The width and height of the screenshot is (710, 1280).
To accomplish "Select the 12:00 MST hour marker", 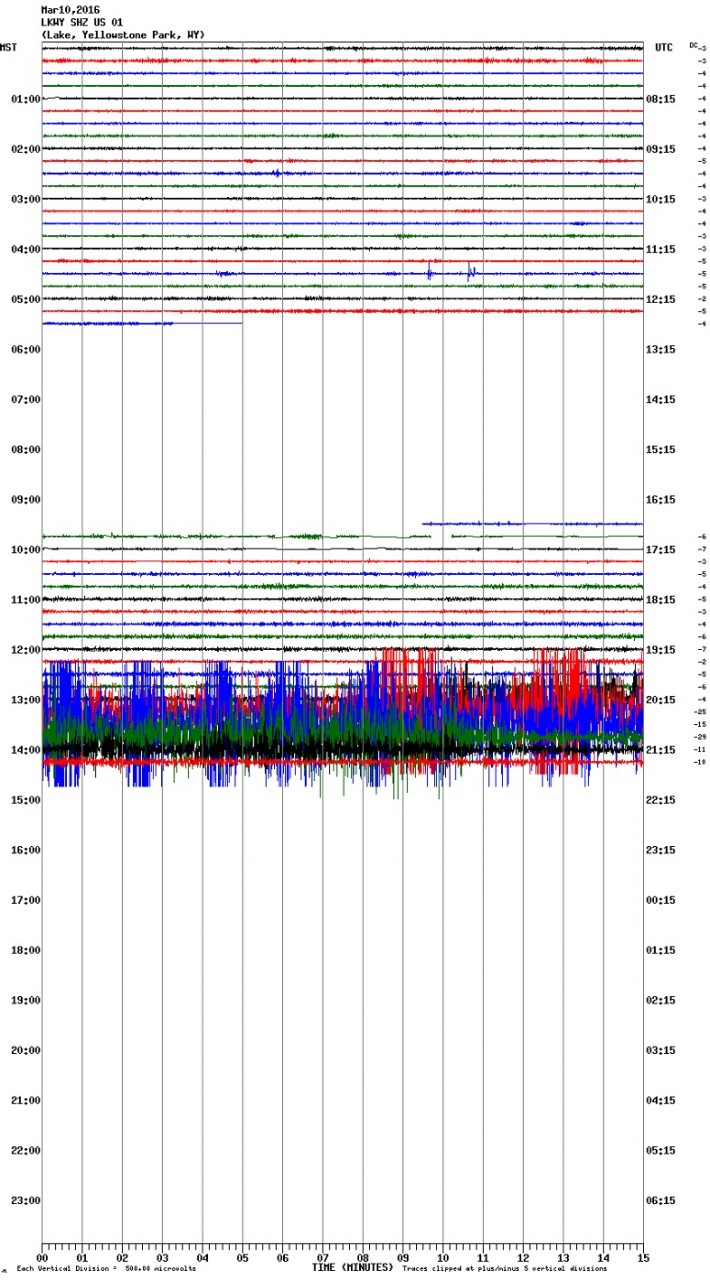I will (25, 650).
